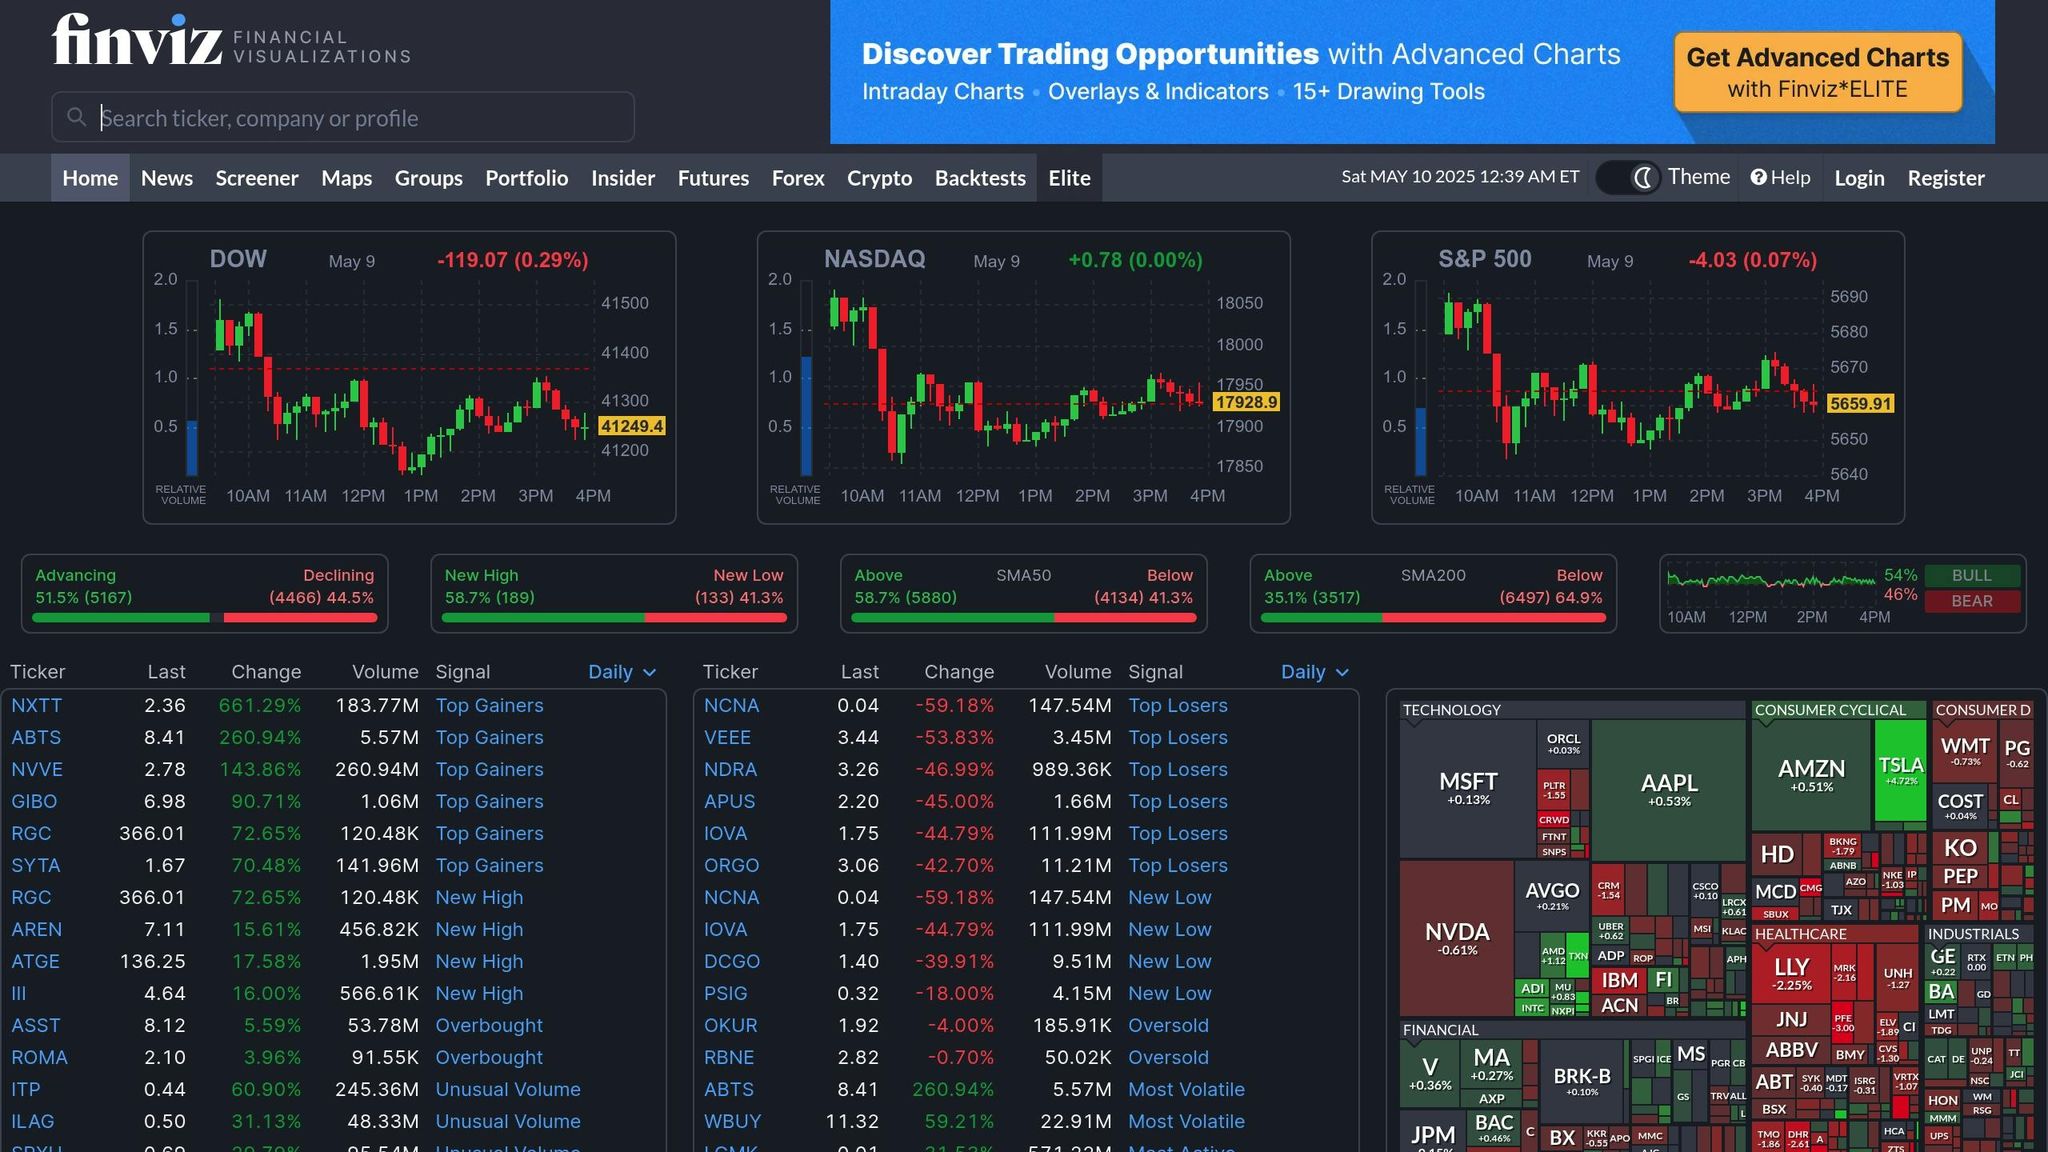This screenshot has height=1152, width=2048.
Task: Open the Groups menu item
Action: [x=429, y=178]
